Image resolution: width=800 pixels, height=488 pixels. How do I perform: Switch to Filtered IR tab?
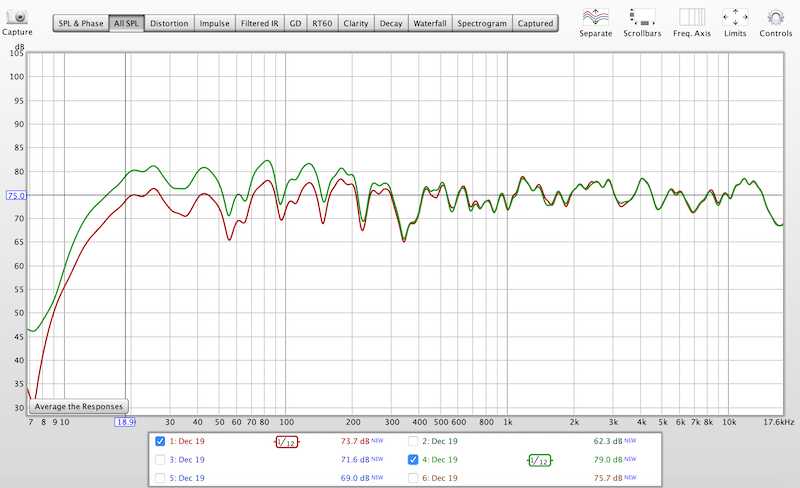pyautogui.click(x=260, y=23)
